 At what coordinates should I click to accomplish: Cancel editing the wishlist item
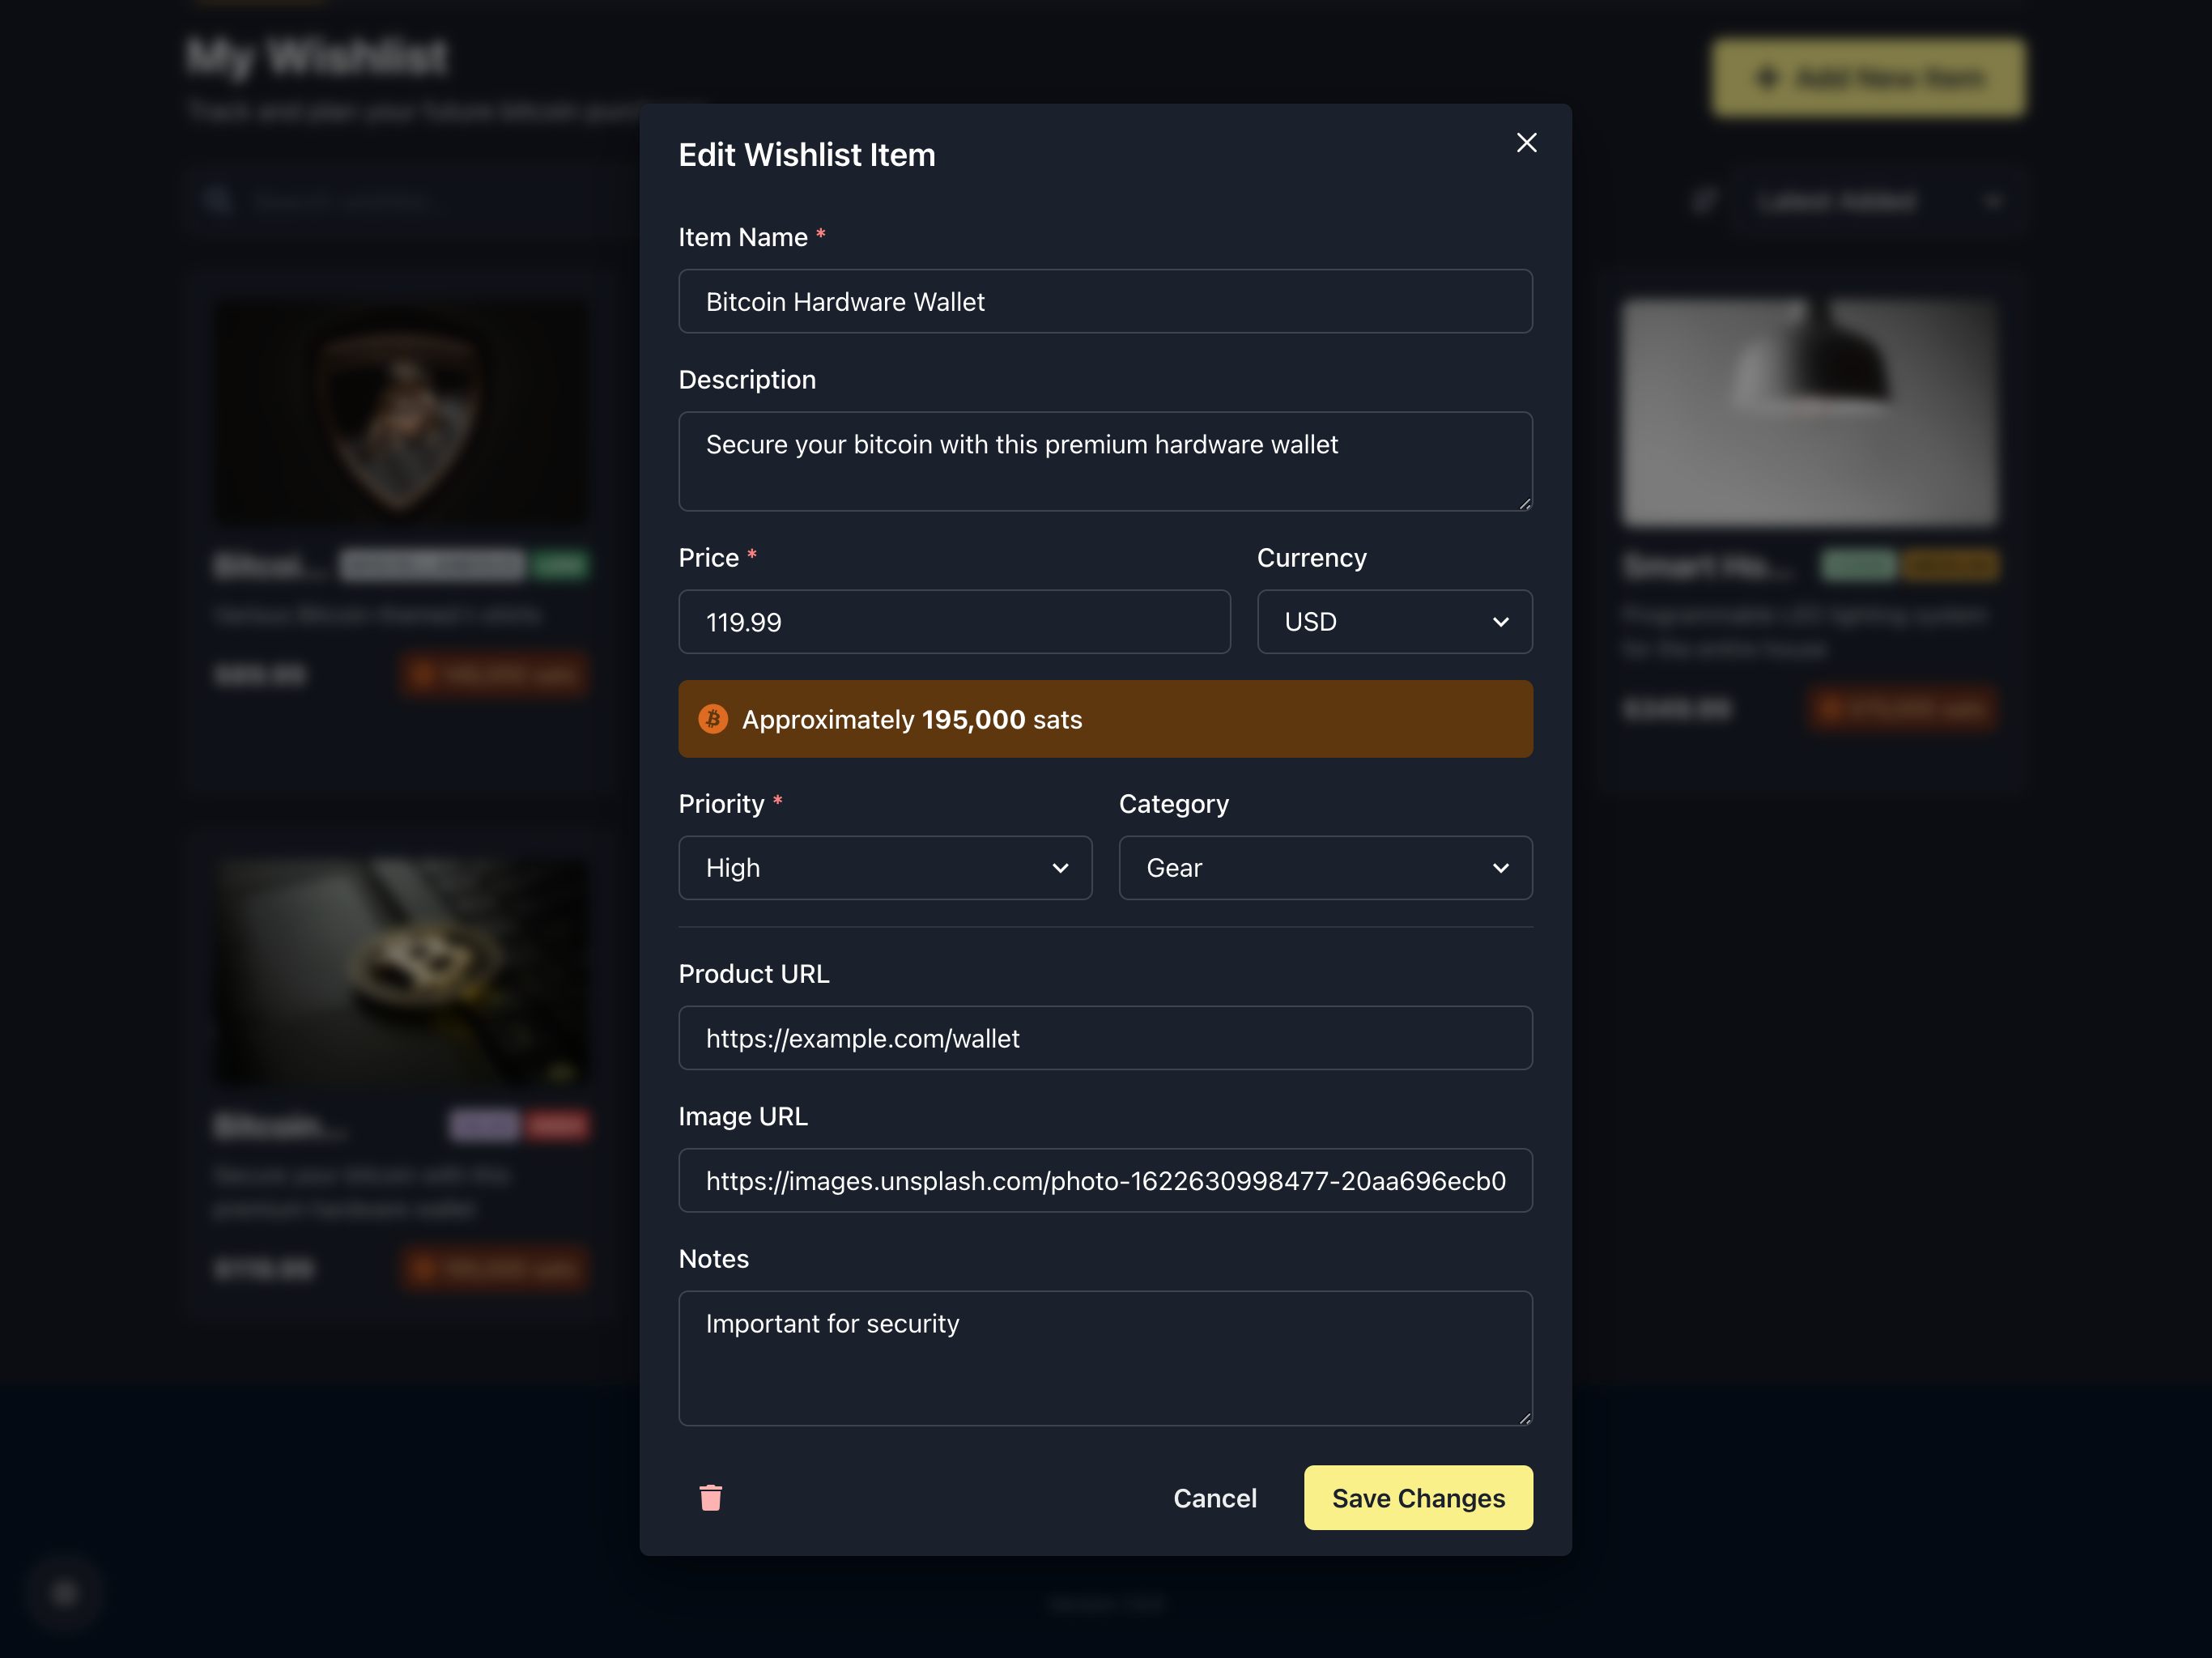[x=1214, y=1497]
